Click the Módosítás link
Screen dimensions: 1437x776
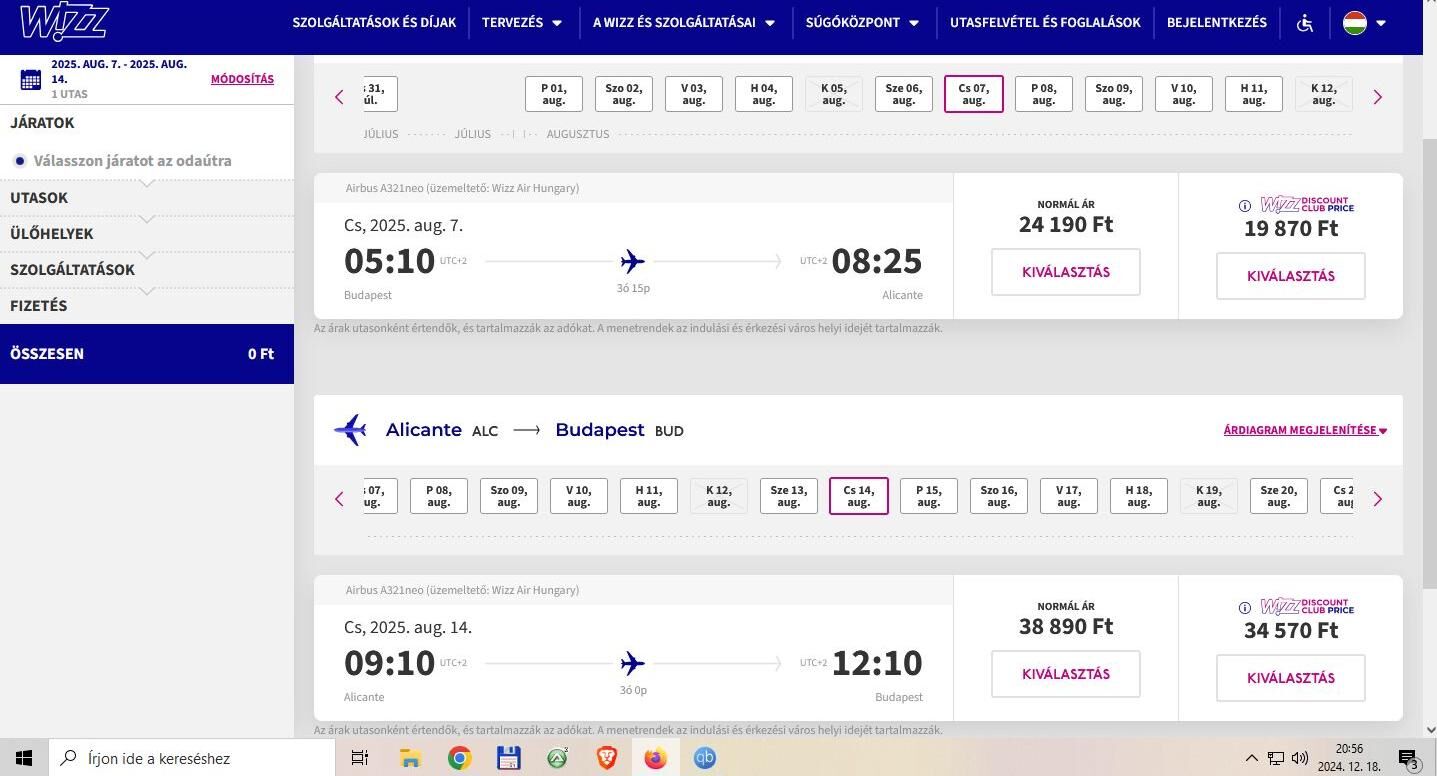(x=242, y=79)
